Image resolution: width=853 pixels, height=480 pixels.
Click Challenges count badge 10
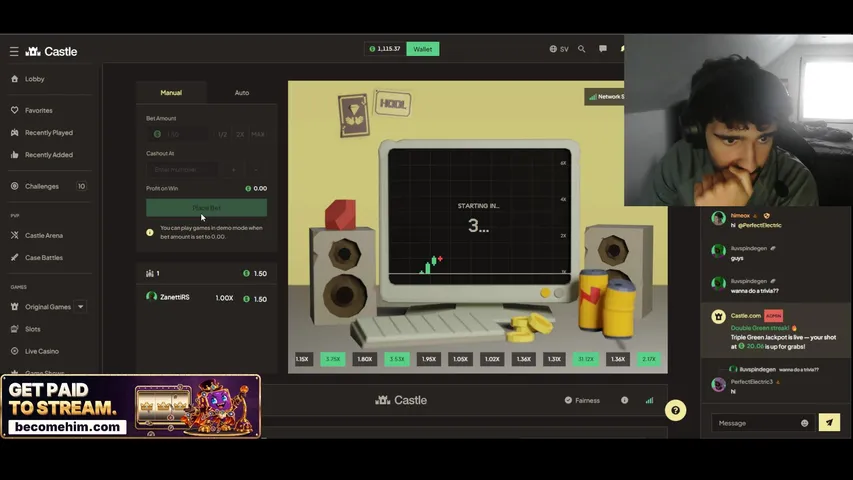click(81, 186)
